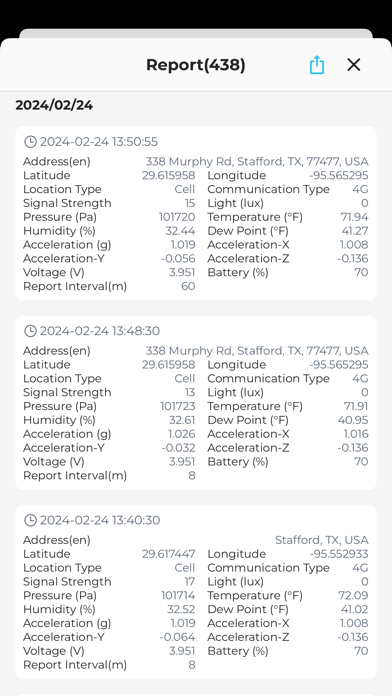392x696 pixels.
Task: Select the 2024-02-24 13:40:30 timestamp
Action: click(x=100, y=520)
